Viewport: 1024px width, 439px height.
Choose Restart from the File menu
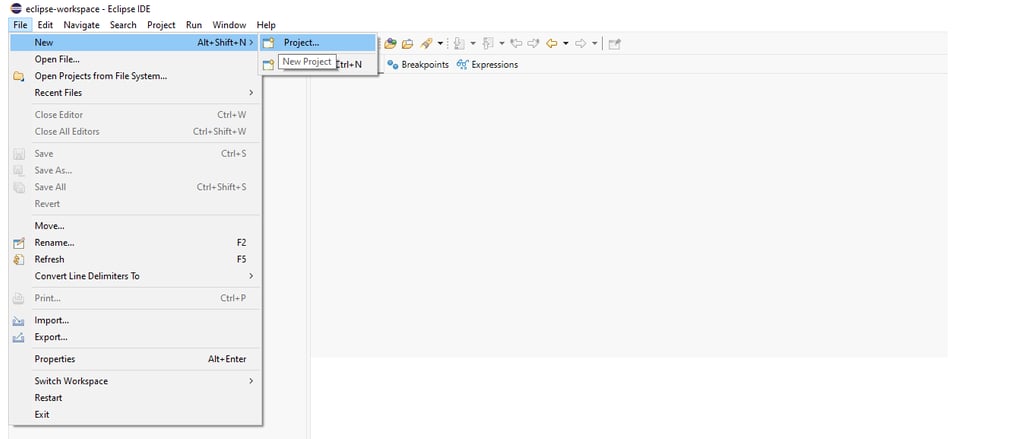tap(136, 398)
